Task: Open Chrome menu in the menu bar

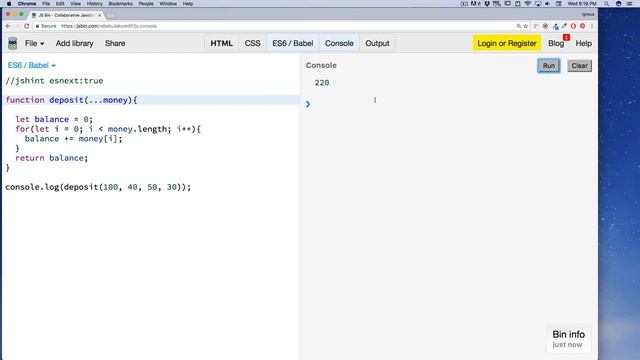Action: click(x=27, y=4)
